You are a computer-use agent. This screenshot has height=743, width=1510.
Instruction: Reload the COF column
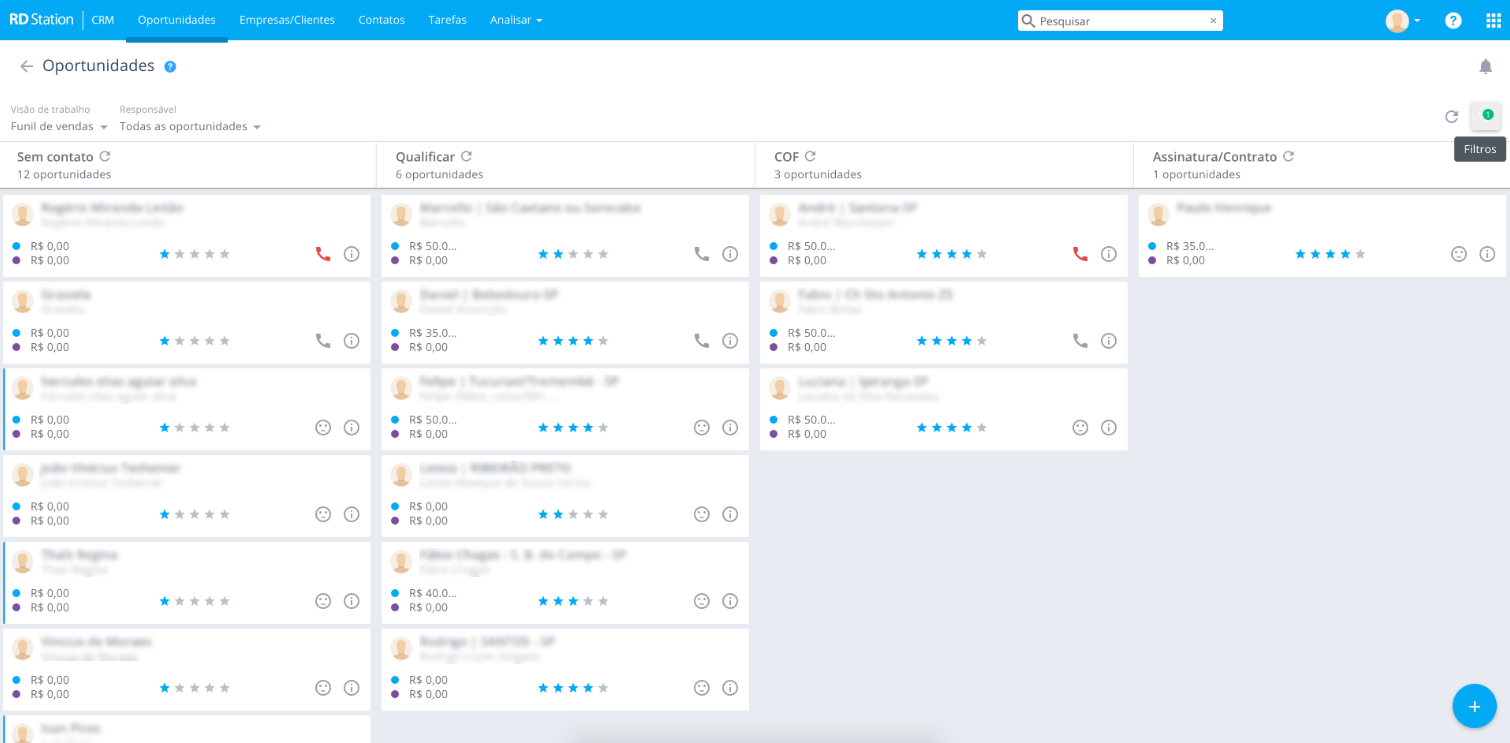point(810,156)
